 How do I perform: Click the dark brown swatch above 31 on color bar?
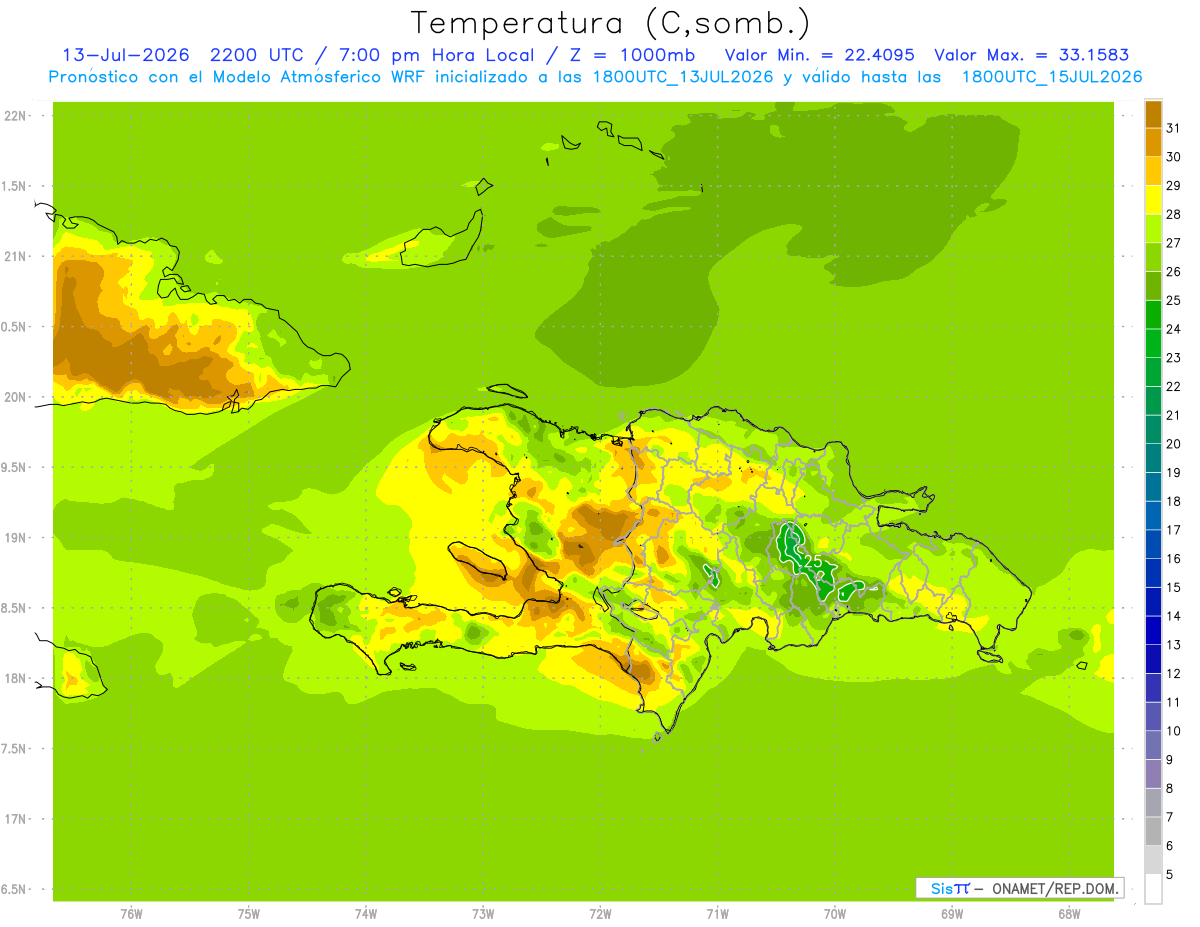pos(1153,114)
